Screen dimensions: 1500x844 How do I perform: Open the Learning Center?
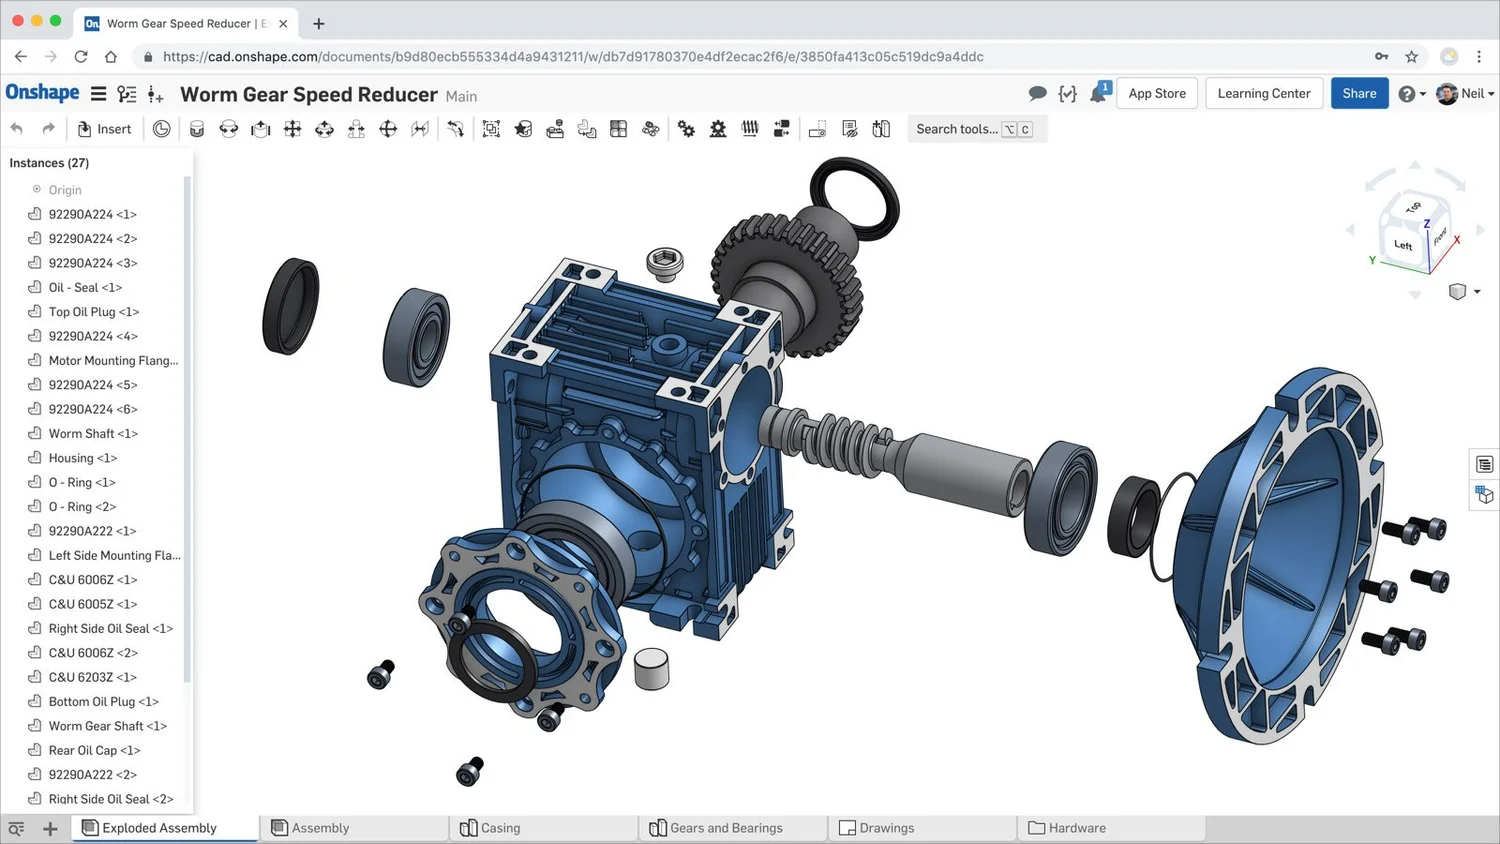(x=1263, y=93)
